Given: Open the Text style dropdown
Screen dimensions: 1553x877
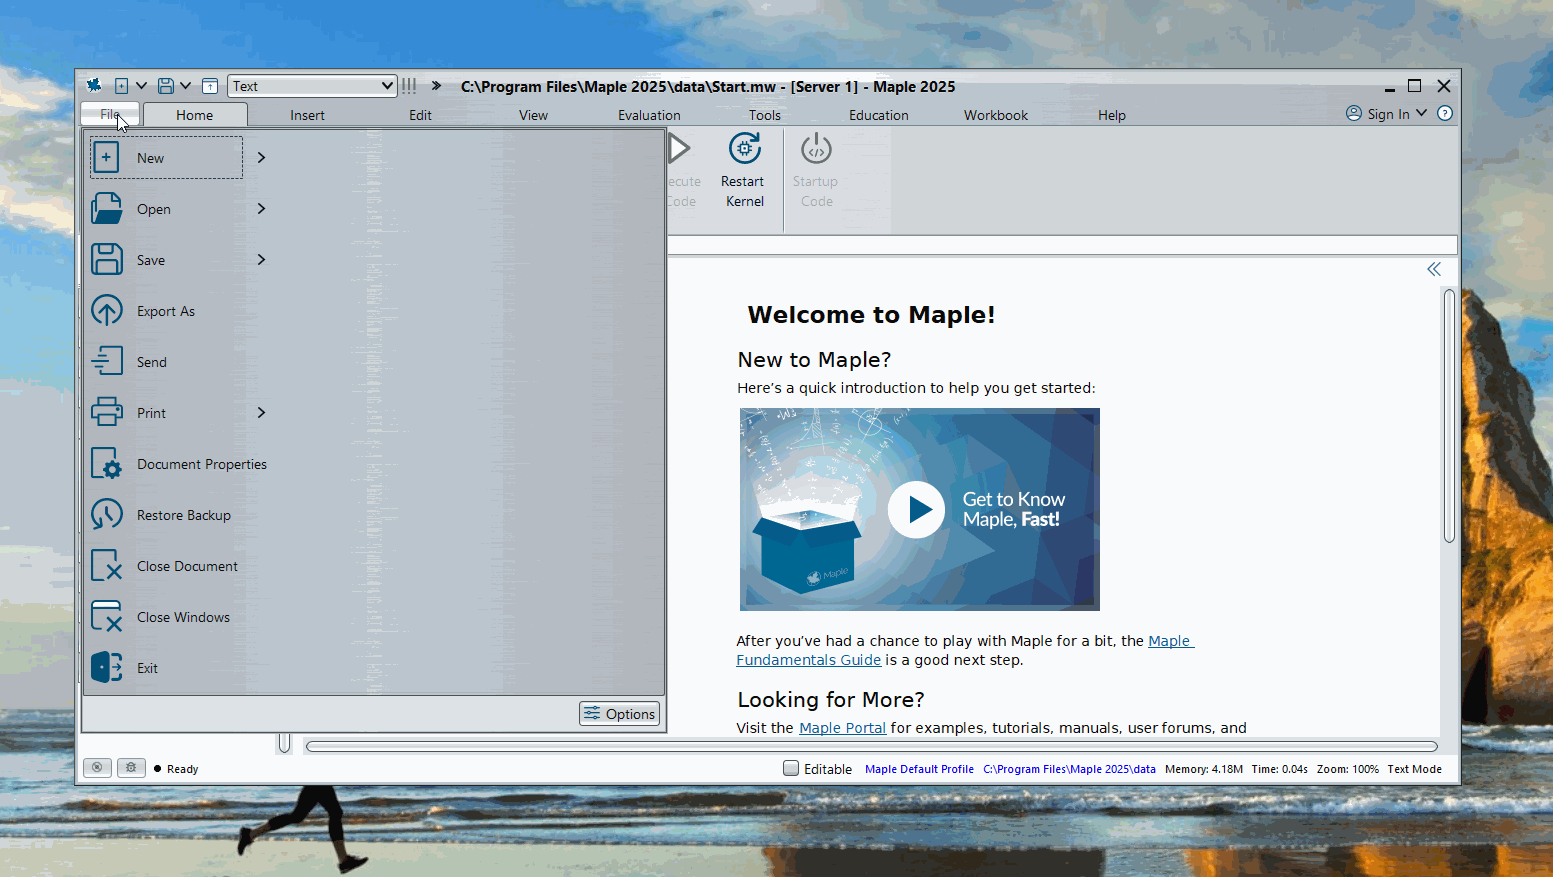Looking at the screenshot, I should tap(312, 86).
